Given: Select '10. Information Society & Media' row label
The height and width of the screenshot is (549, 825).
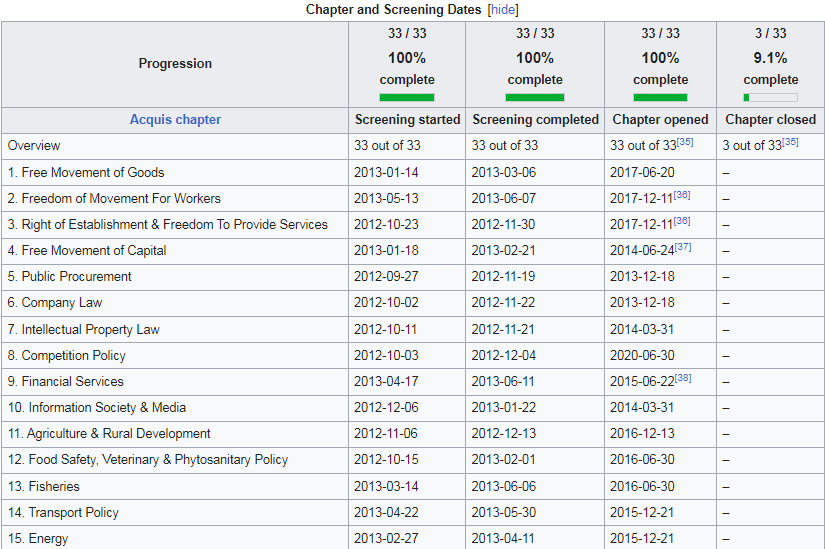Looking at the screenshot, I should coord(97,408).
